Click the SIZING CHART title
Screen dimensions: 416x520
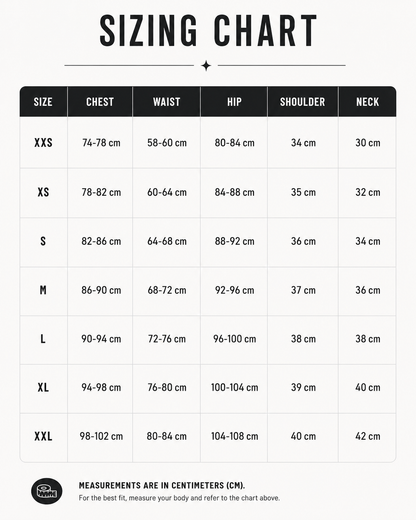(208, 30)
